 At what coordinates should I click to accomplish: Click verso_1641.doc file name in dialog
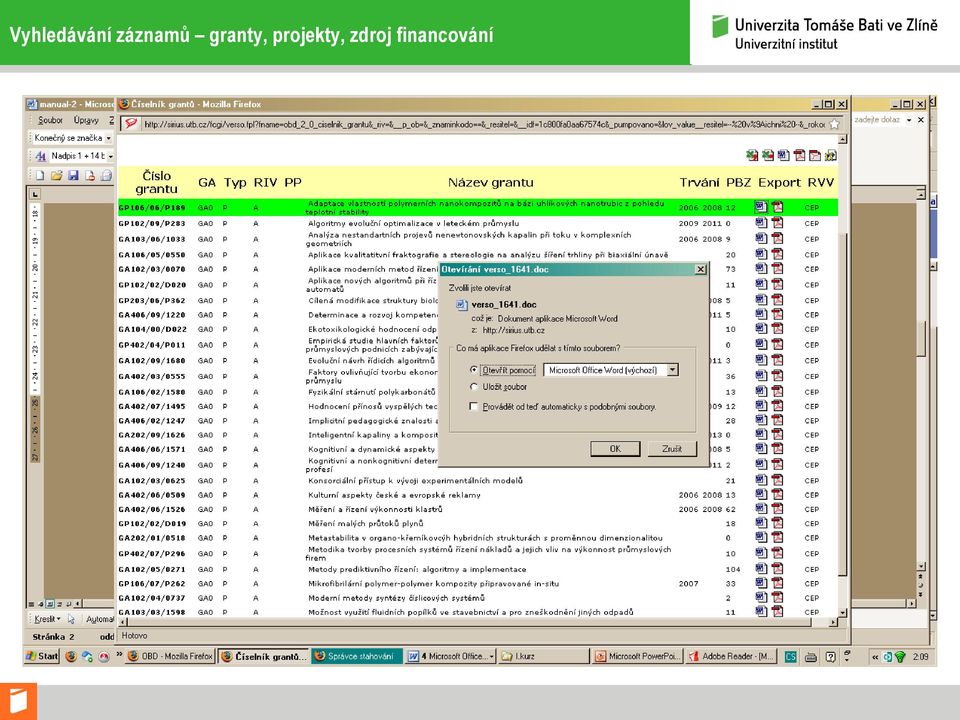(504, 304)
